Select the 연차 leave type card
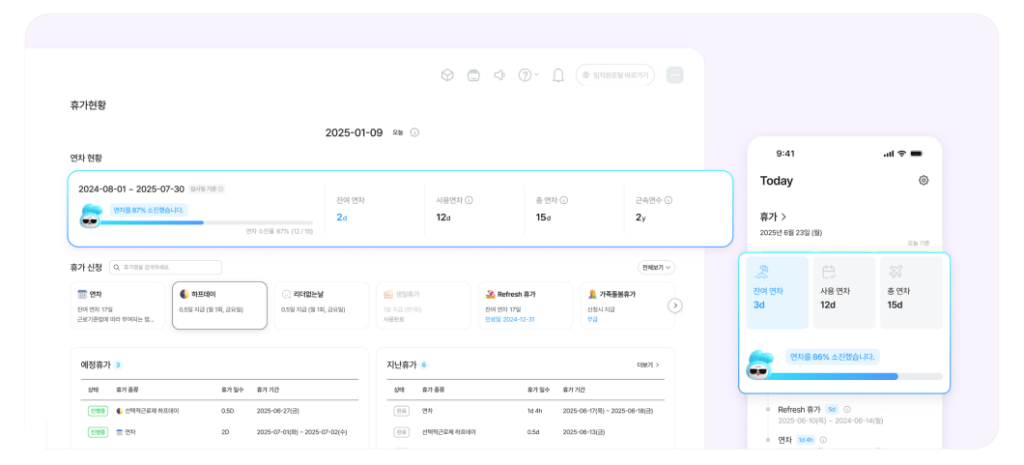 [118, 306]
